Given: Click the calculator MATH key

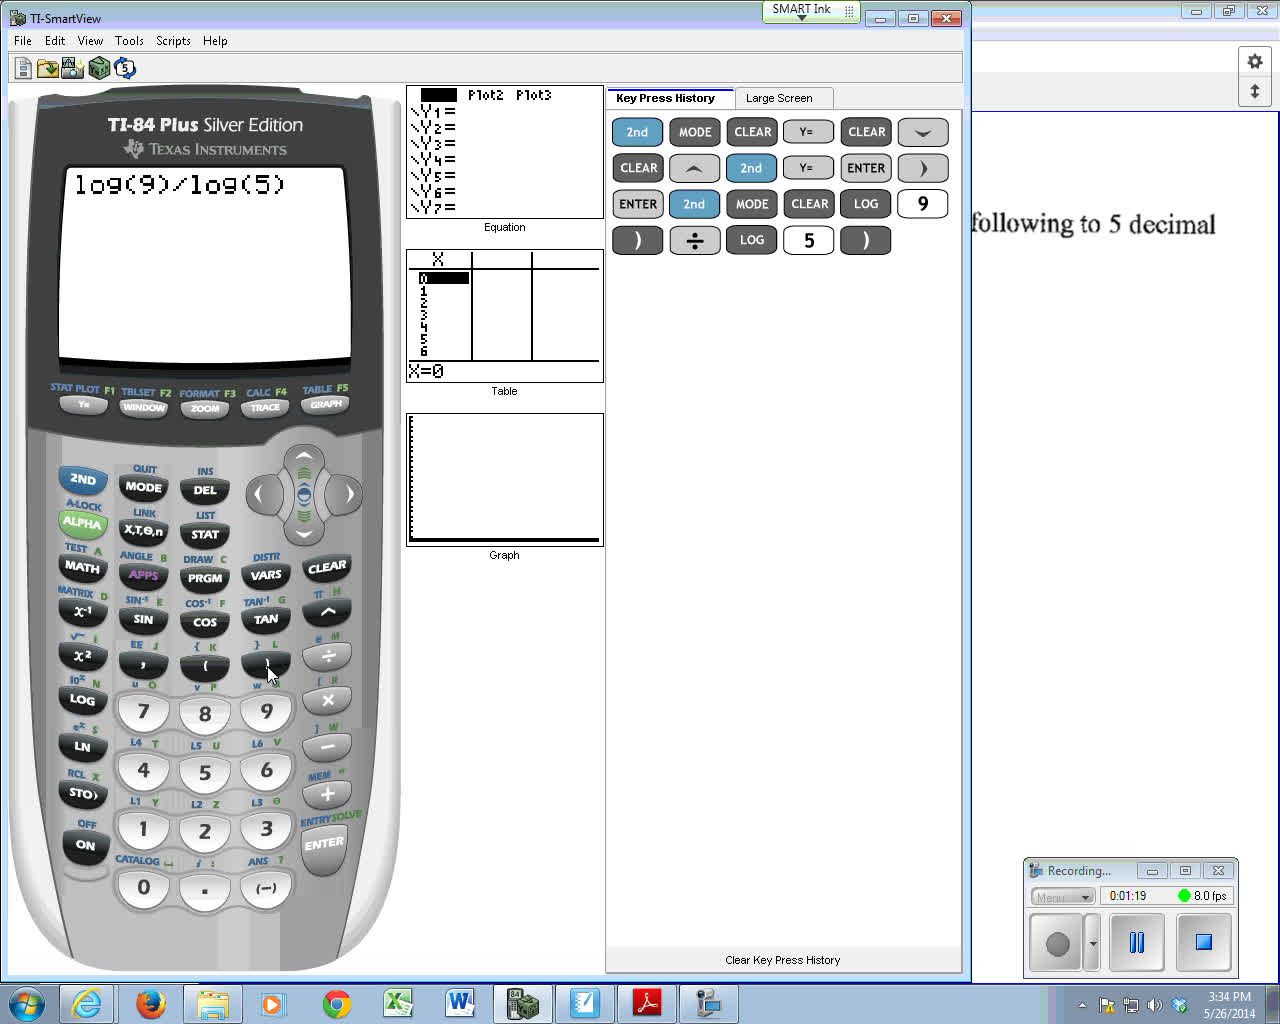Looking at the screenshot, I should click(x=82, y=567).
